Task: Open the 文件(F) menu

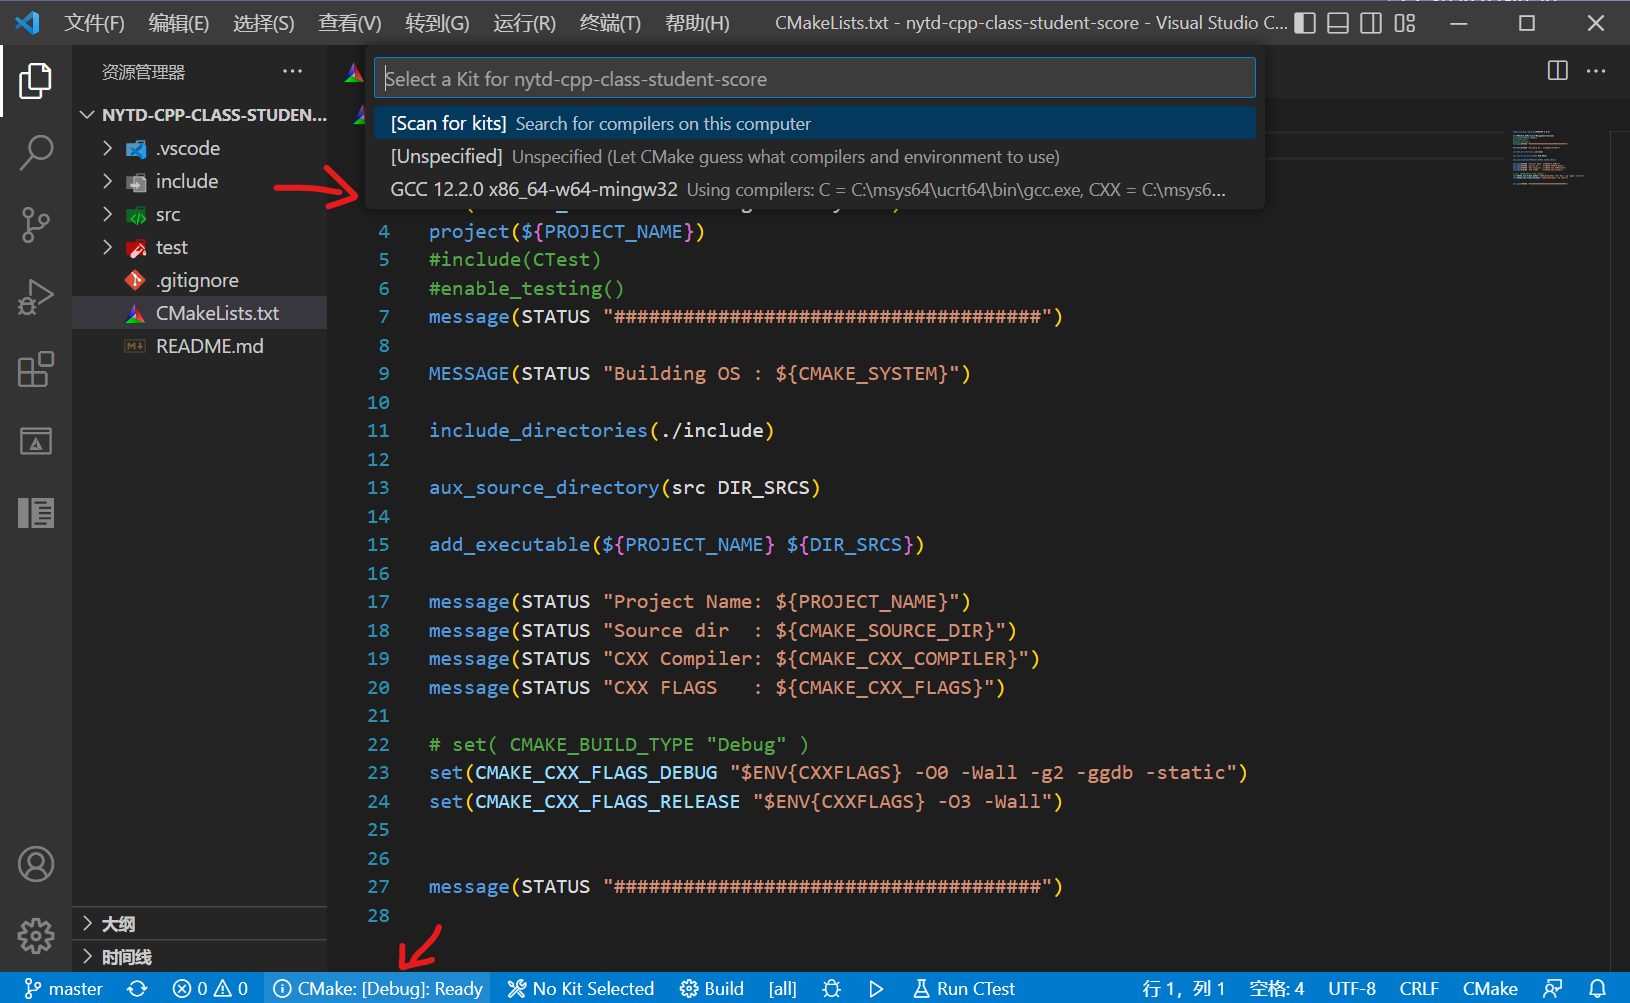Action: pyautogui.click(x=94, y=23)
